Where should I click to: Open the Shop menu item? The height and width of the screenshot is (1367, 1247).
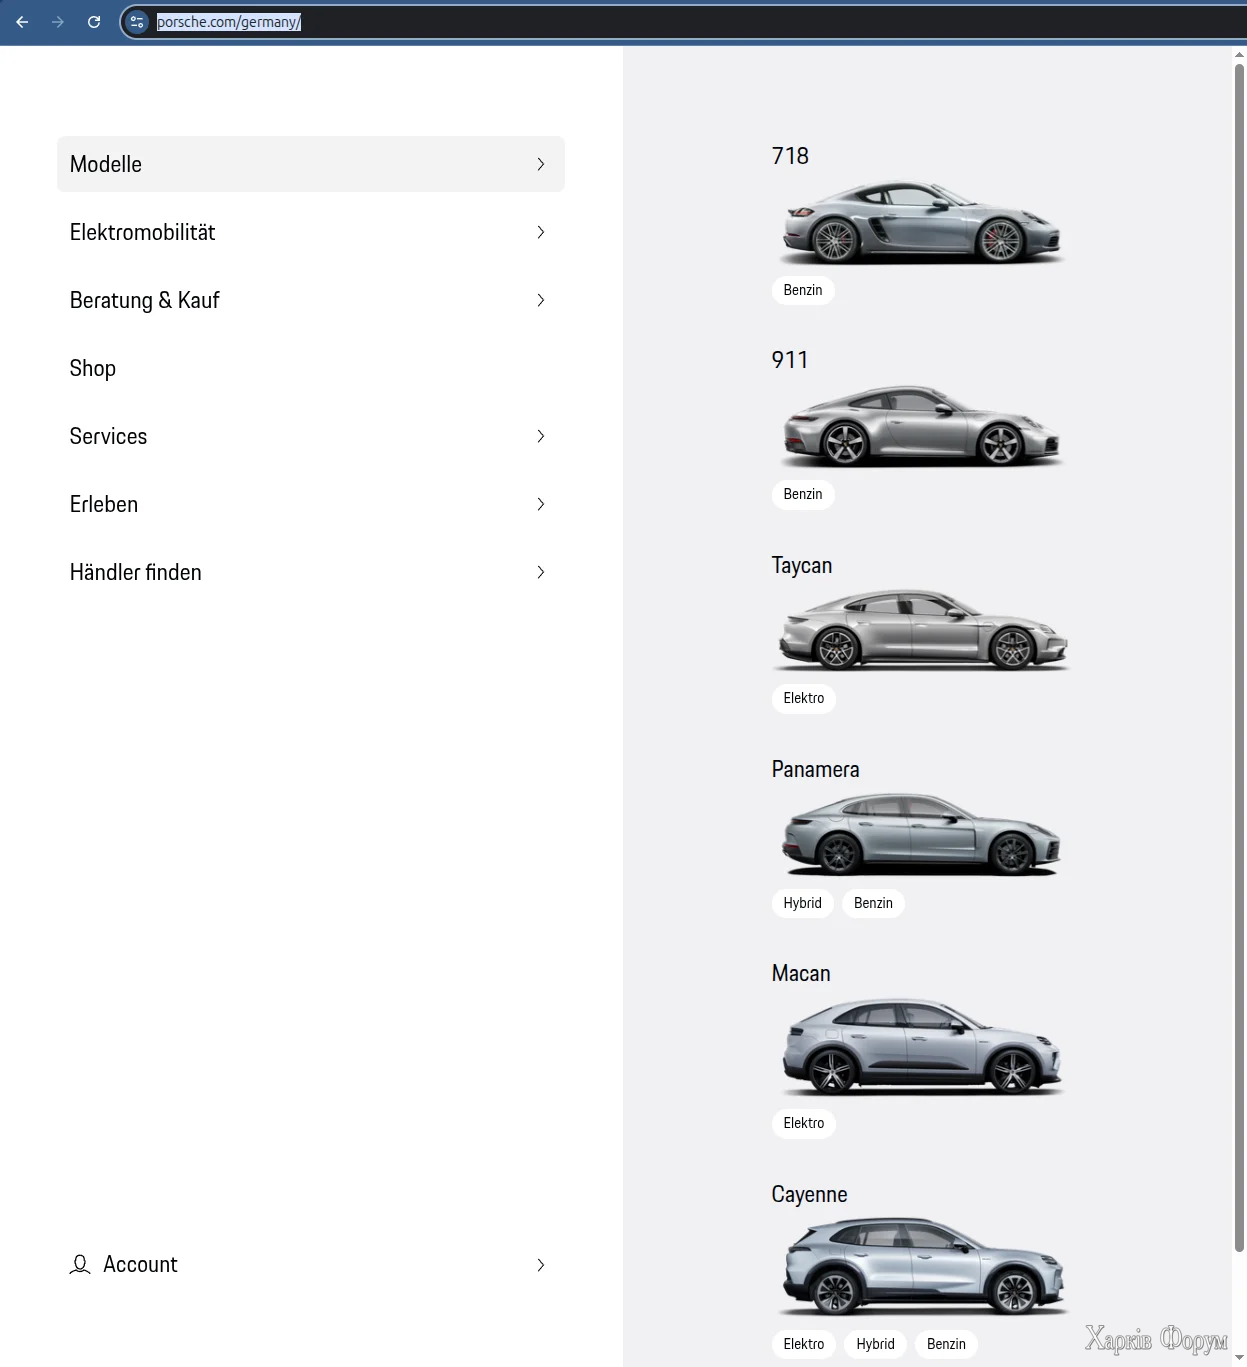311,368
